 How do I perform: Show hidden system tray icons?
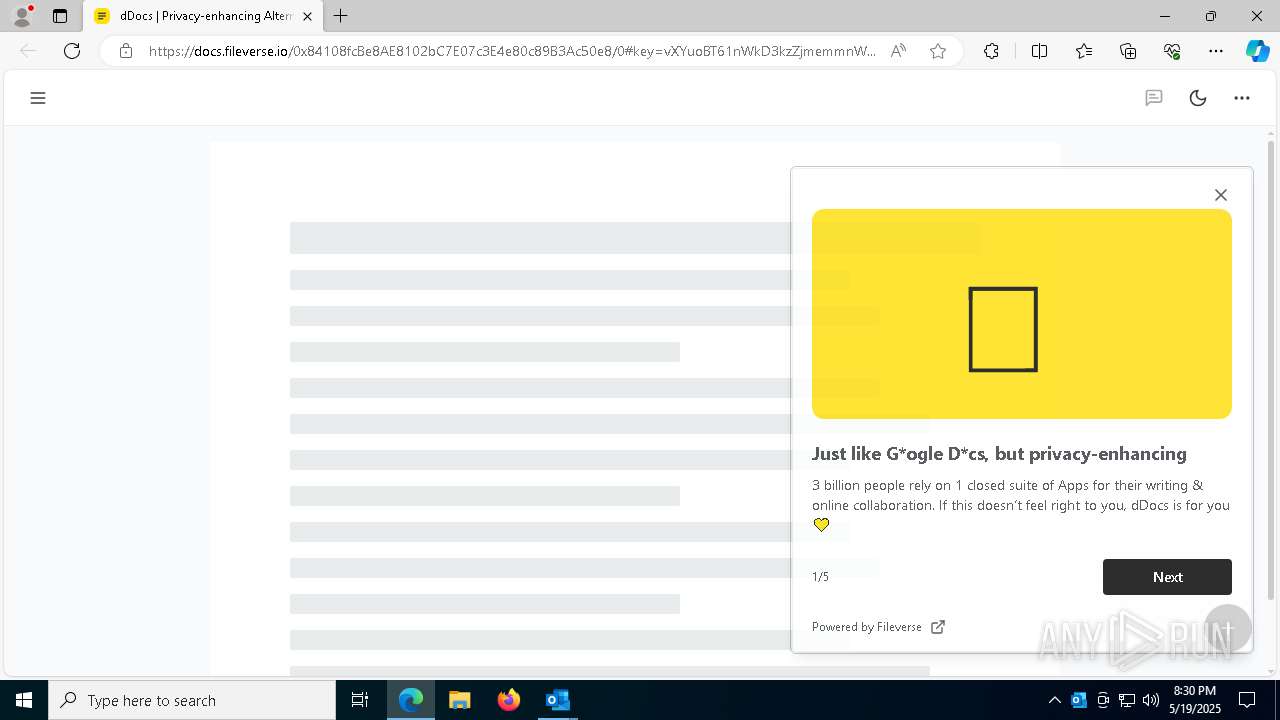pos(1055,700)
